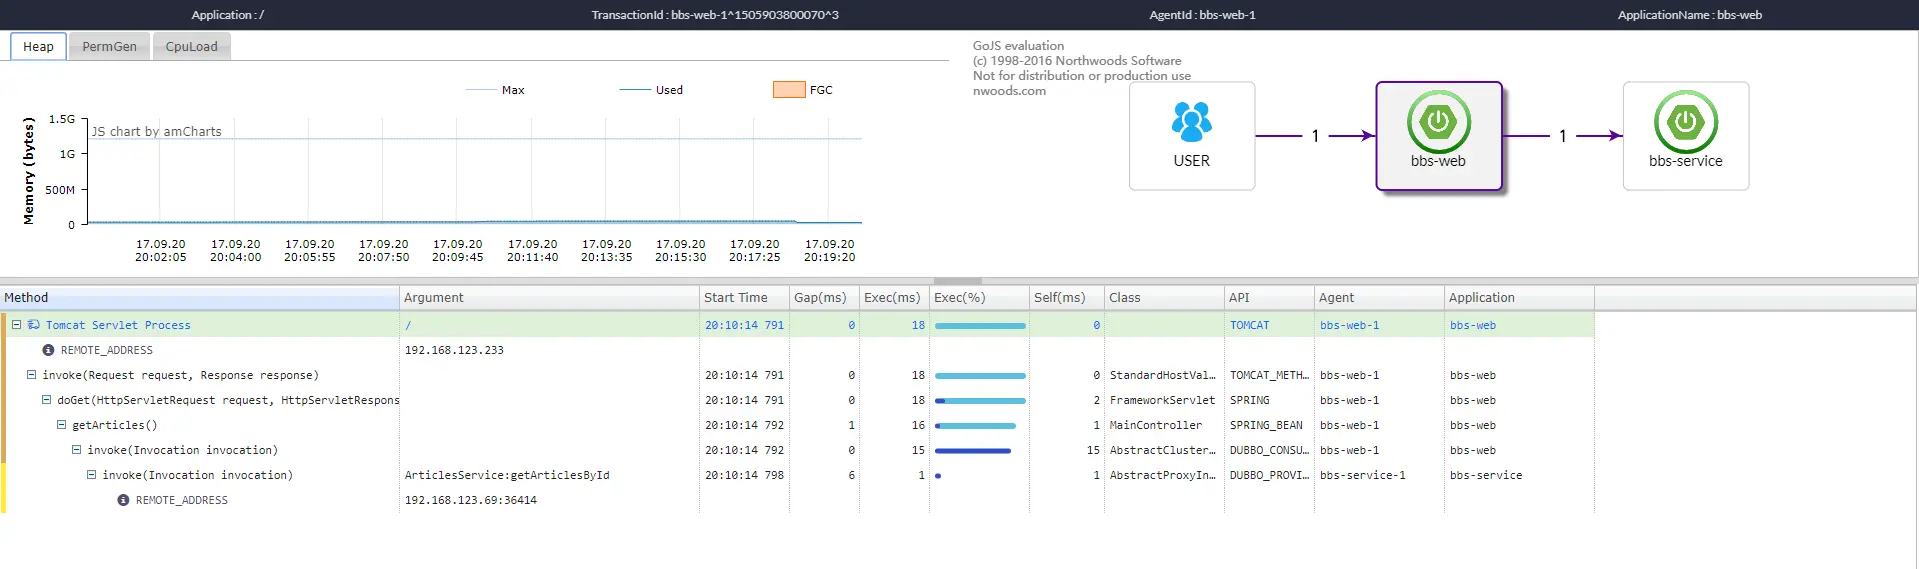Click the link count between bbs-web and bbs-service
Image resolution: width=1919 pixels, height=569 pixels.
1563,136
